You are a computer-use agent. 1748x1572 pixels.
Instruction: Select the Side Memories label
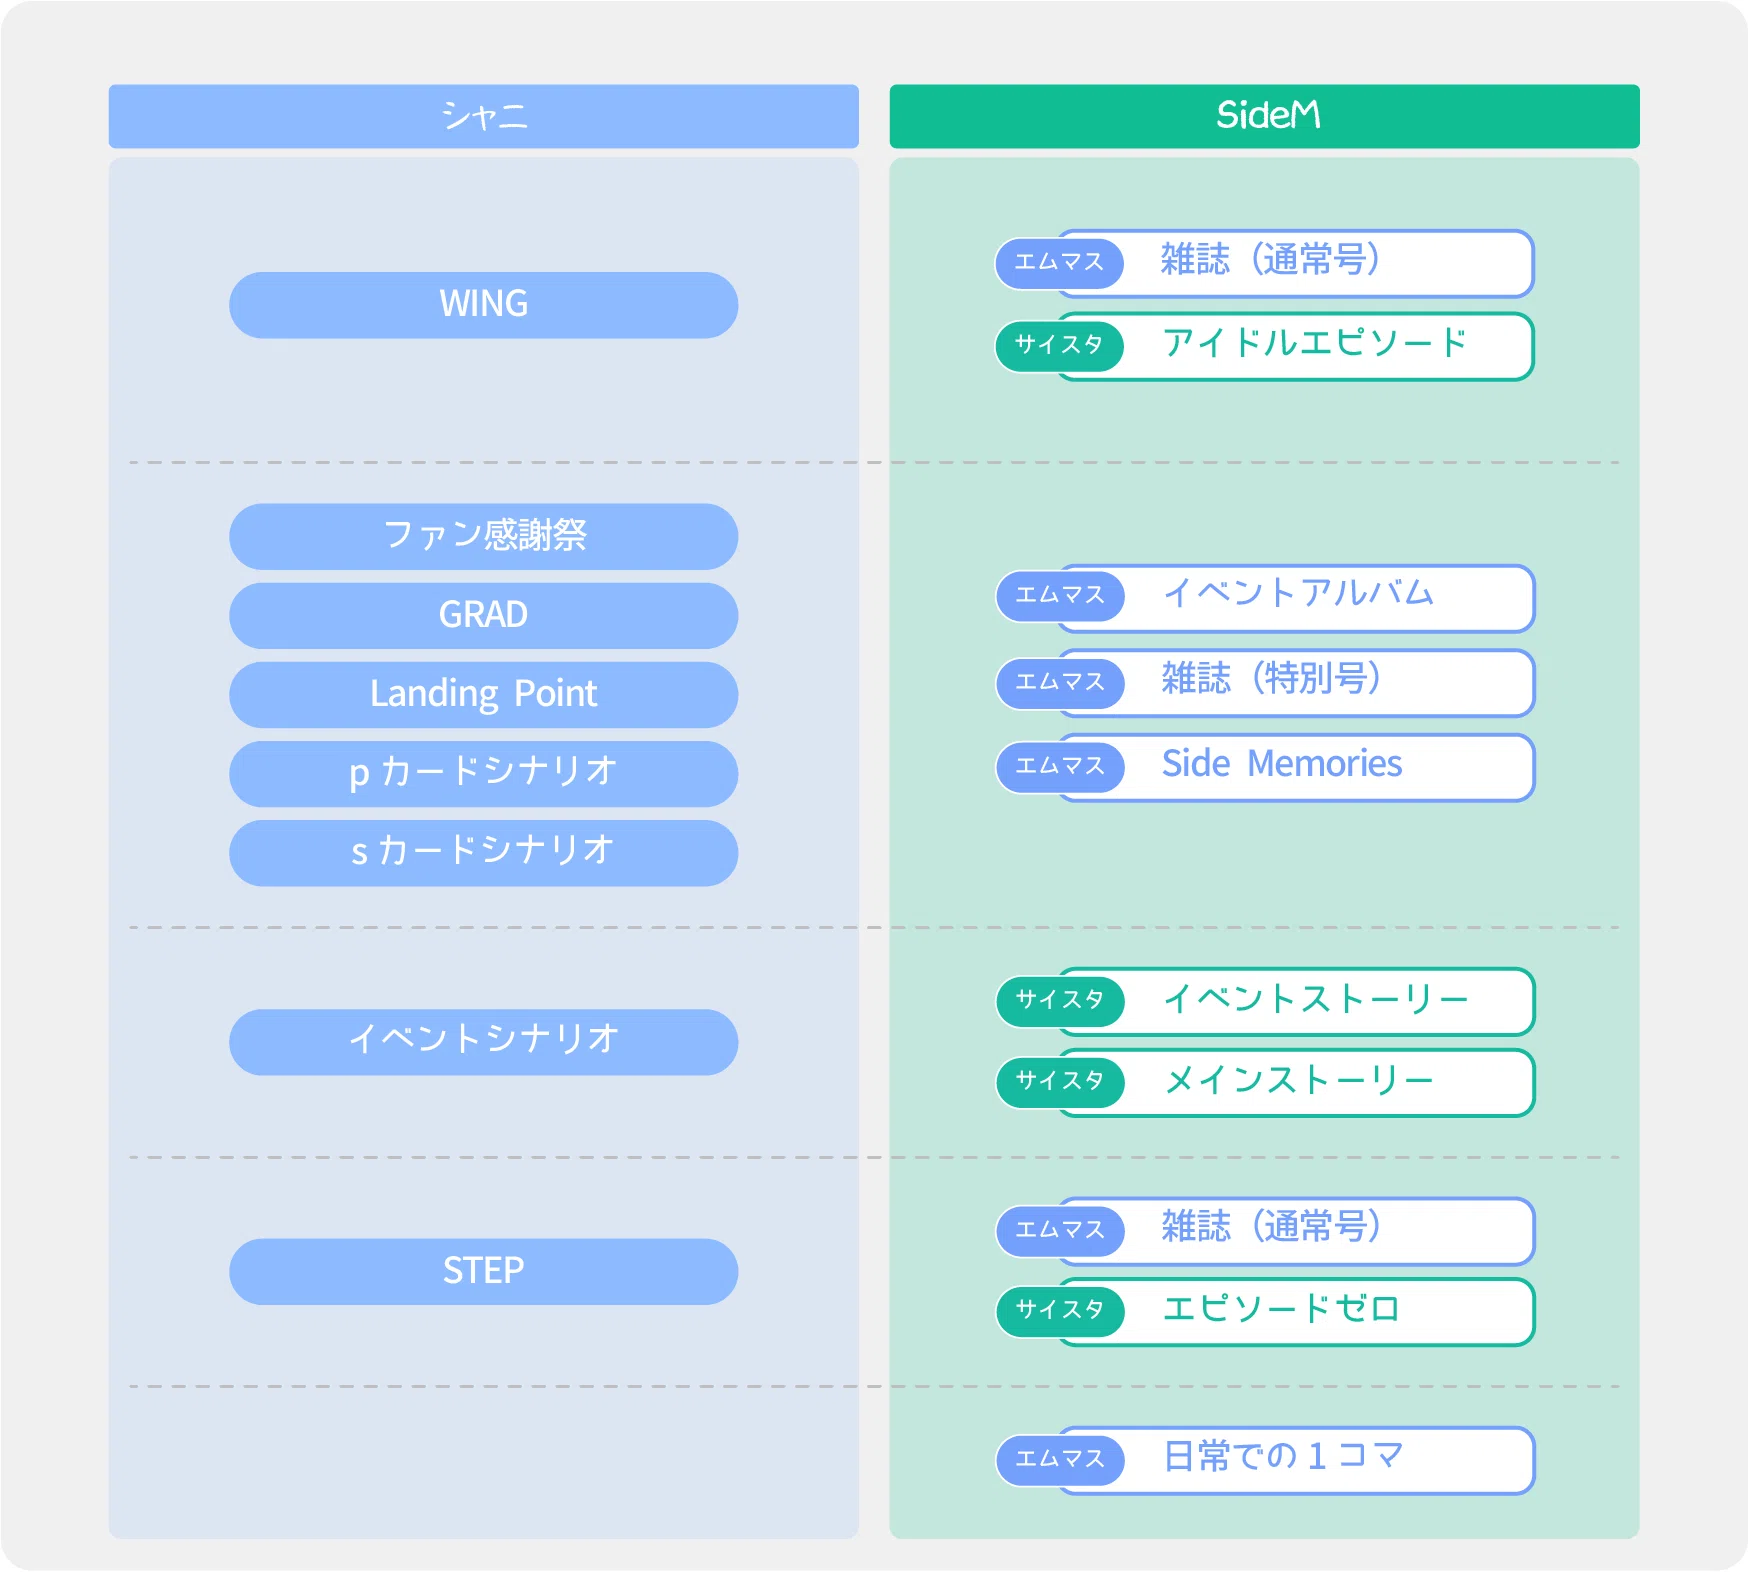[x=1281, y=764]
